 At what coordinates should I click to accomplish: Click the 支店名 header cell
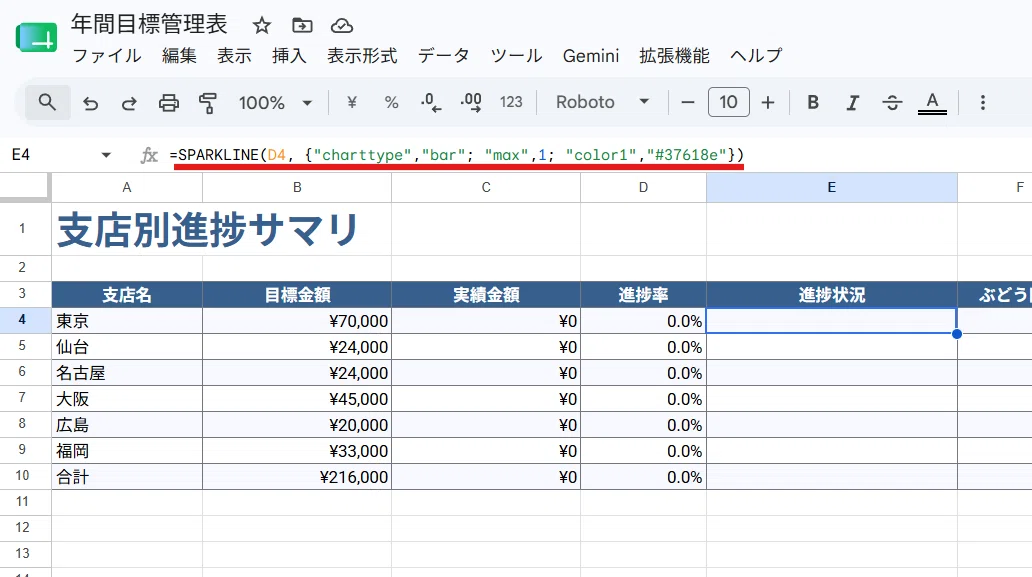point(127,295)
